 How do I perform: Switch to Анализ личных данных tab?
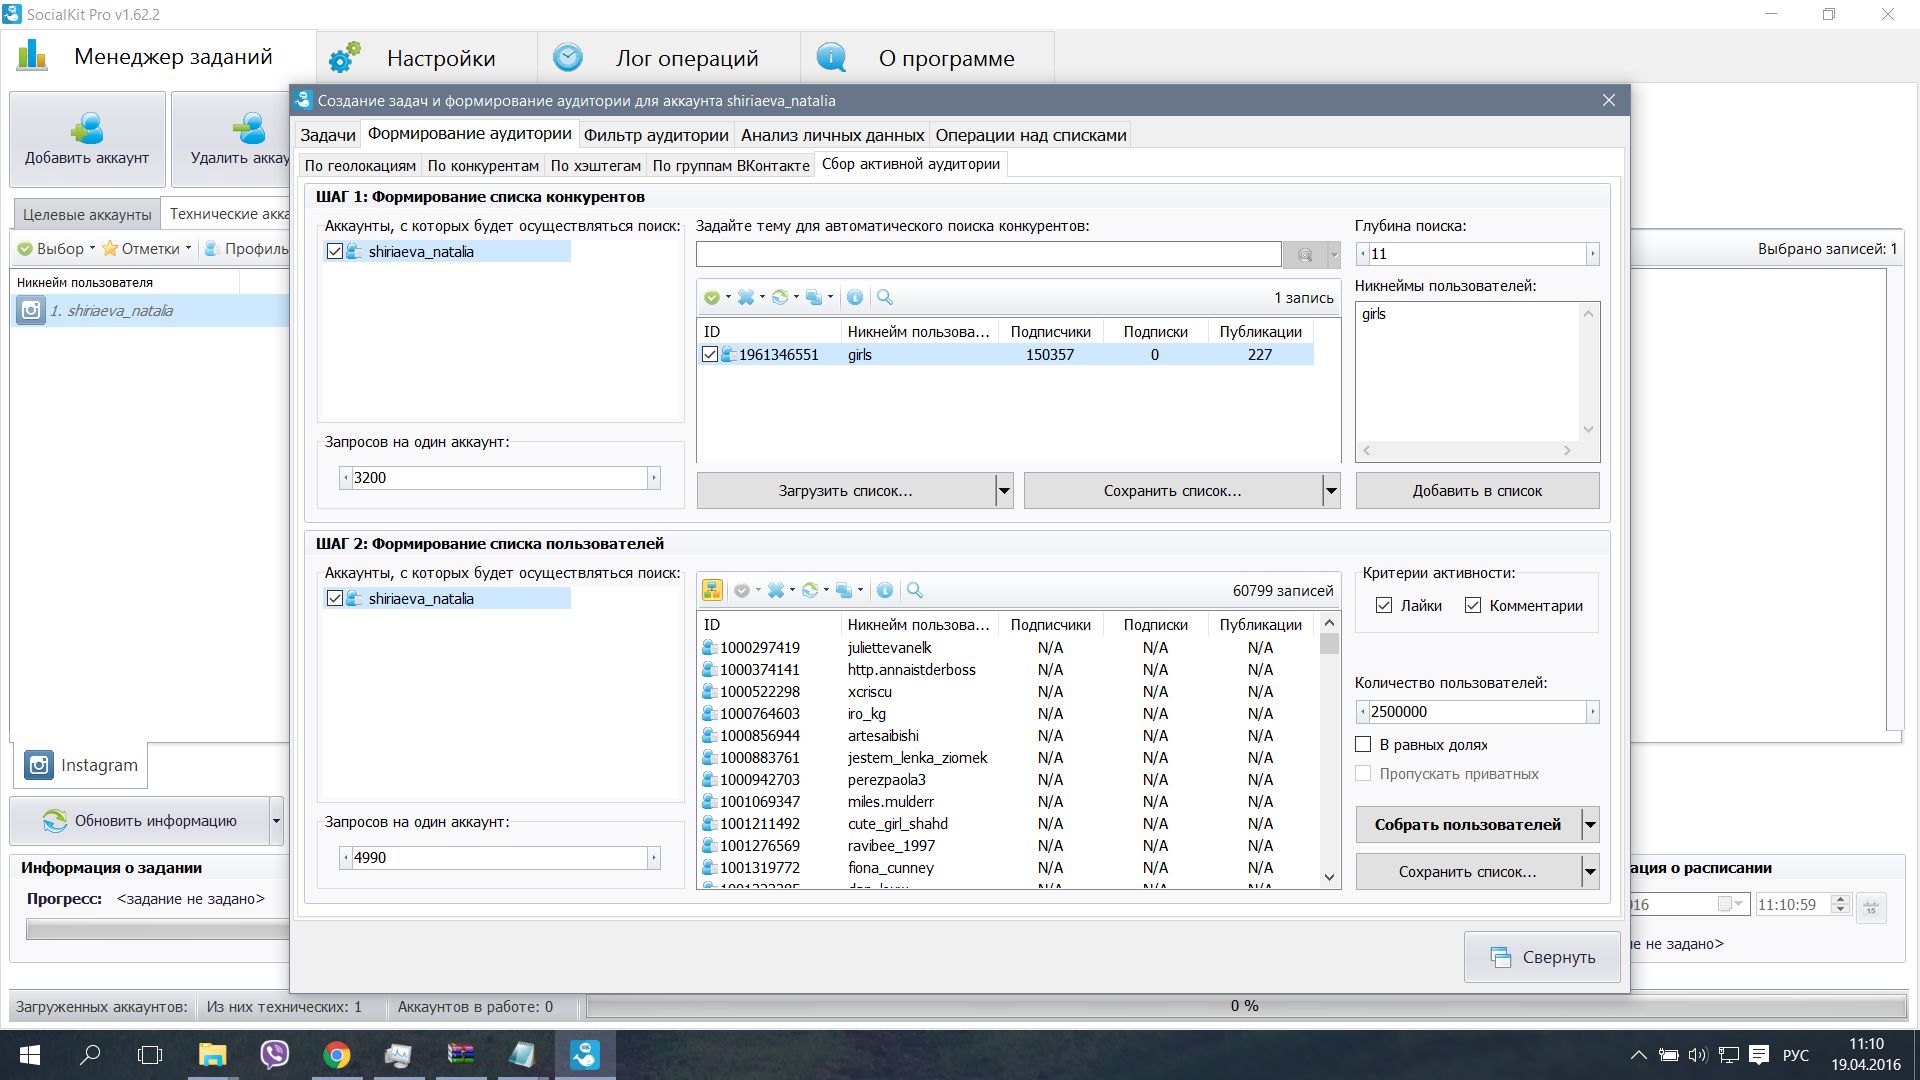(x=832, y=135)
